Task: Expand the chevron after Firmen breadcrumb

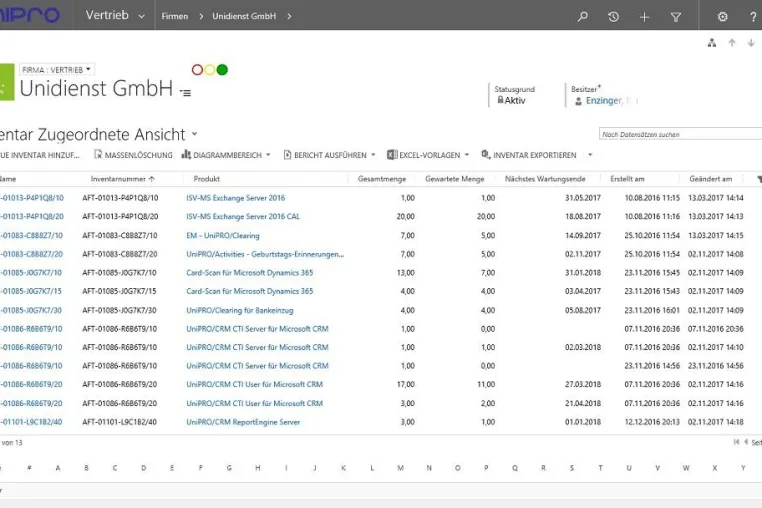Action: 201,17
